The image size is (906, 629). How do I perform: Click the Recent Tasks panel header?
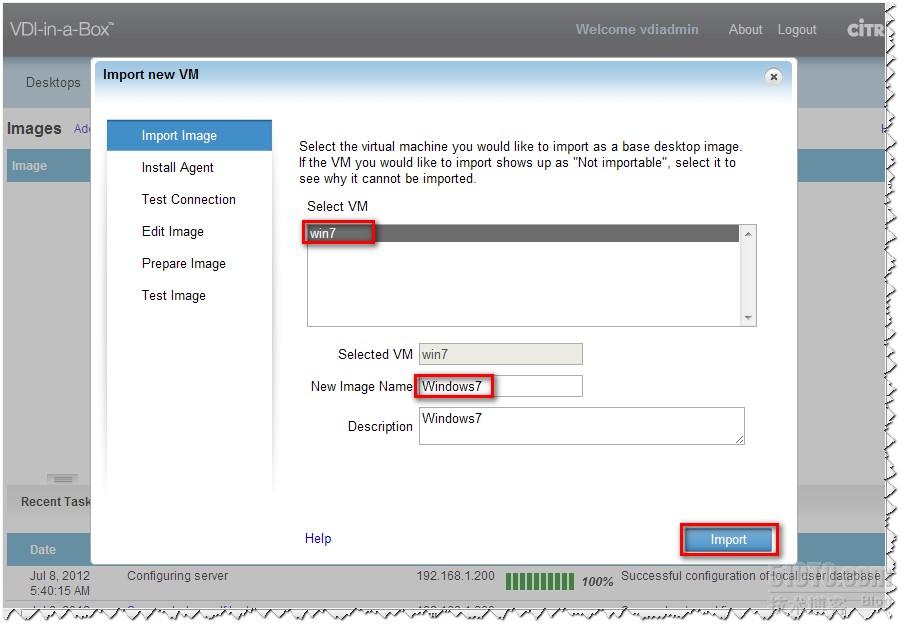click(x=55, y=502)
